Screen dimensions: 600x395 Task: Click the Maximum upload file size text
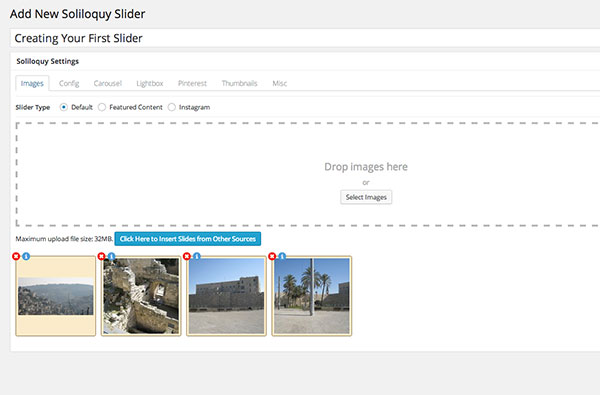(x=64, y=239)
